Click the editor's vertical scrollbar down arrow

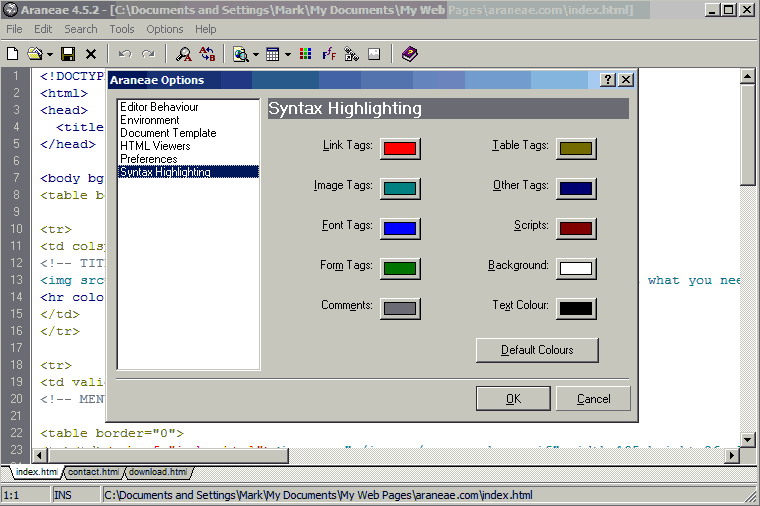click(x=747, y=440)
